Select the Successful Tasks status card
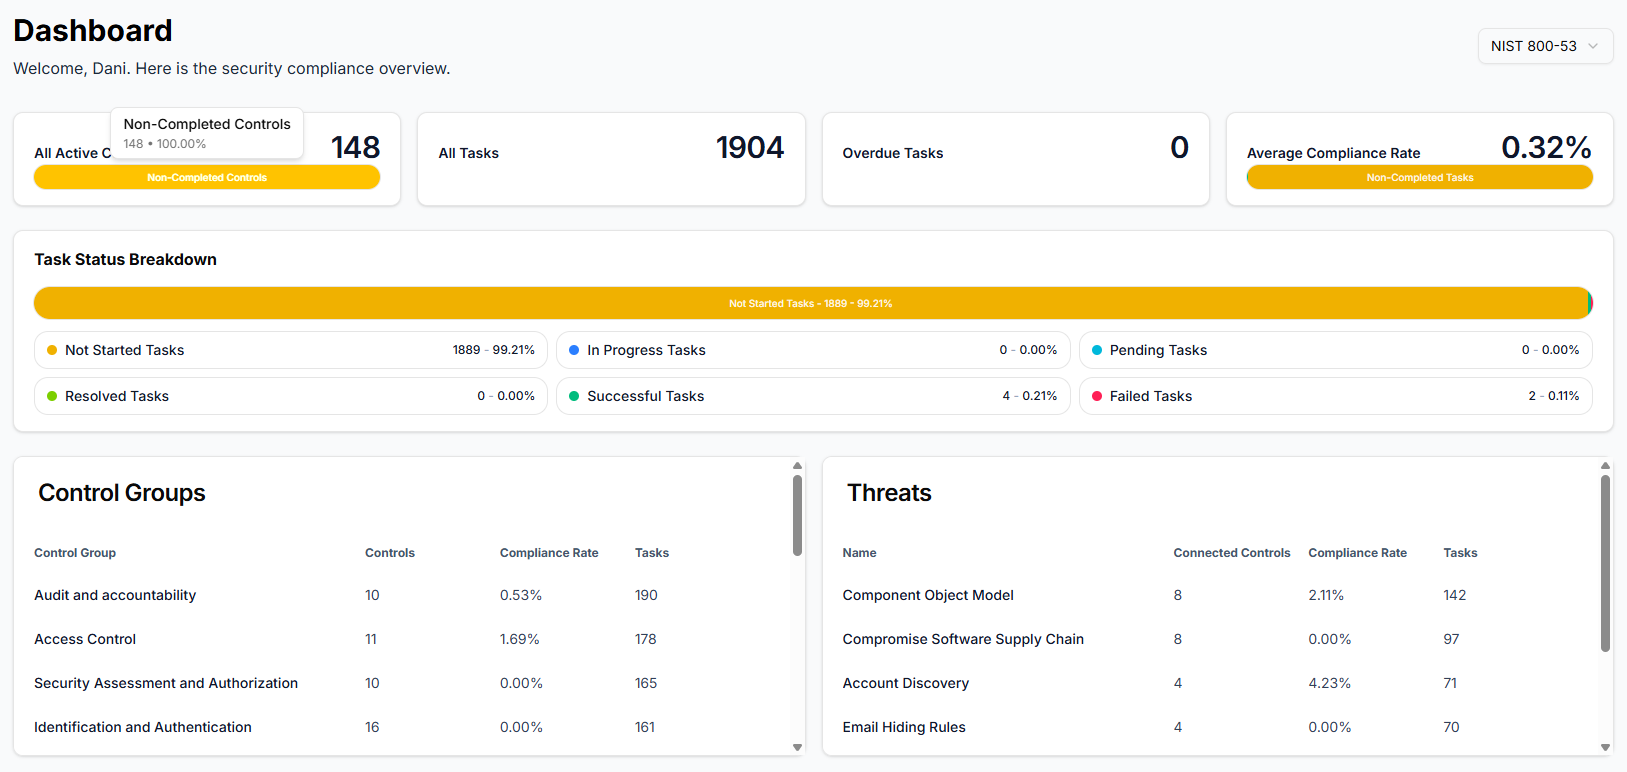 coord(813,396)
